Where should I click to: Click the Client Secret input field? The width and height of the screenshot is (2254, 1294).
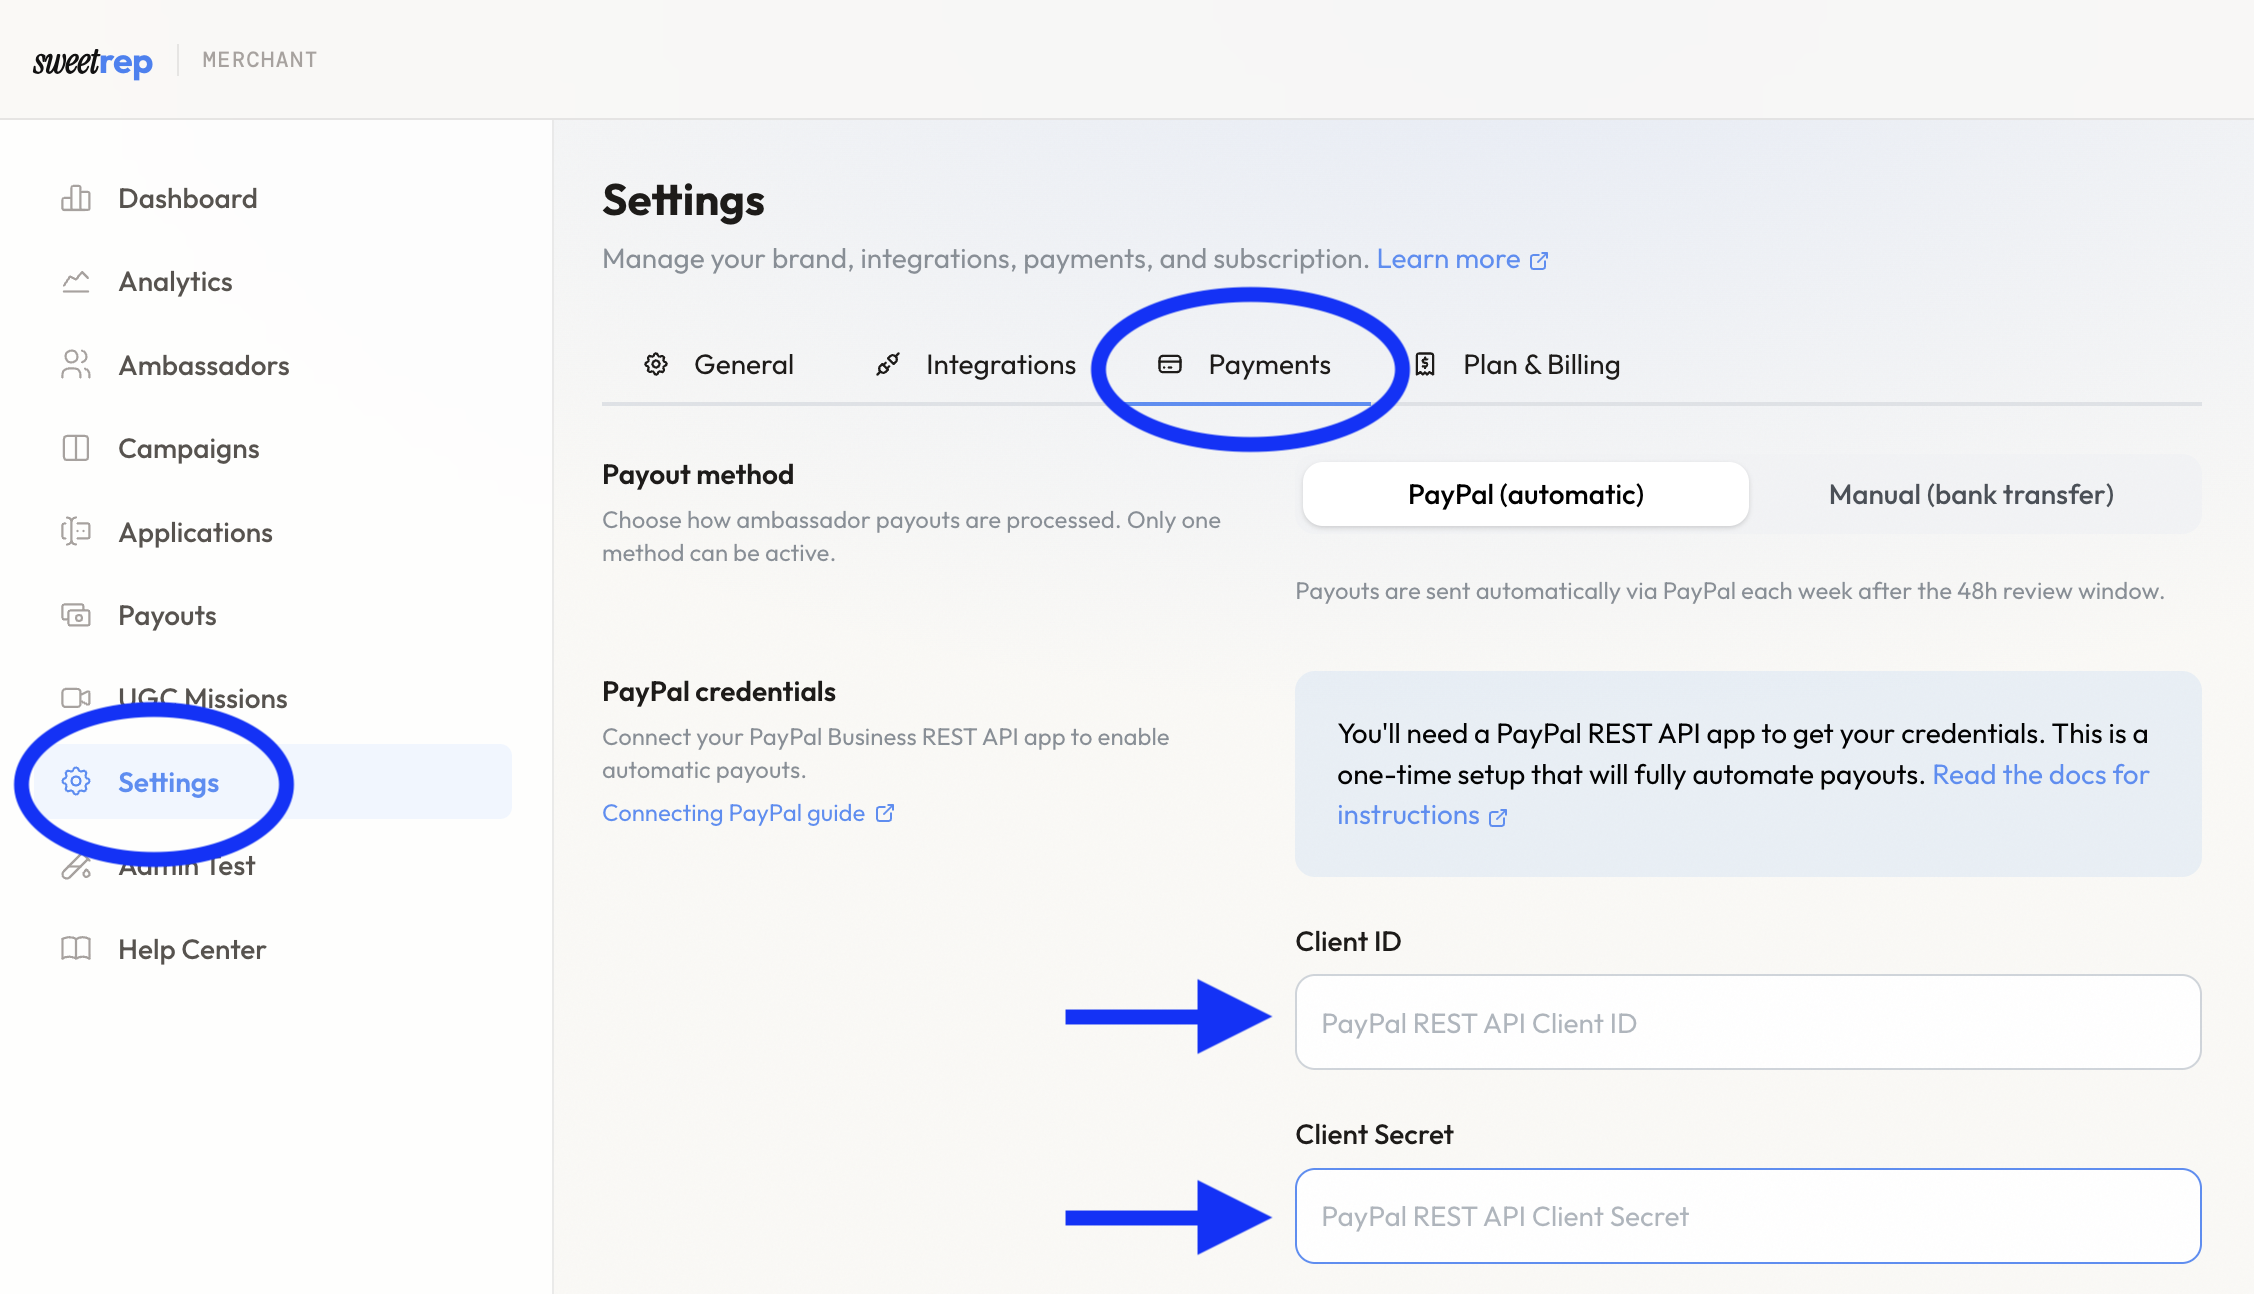tap(1747, 1215)
